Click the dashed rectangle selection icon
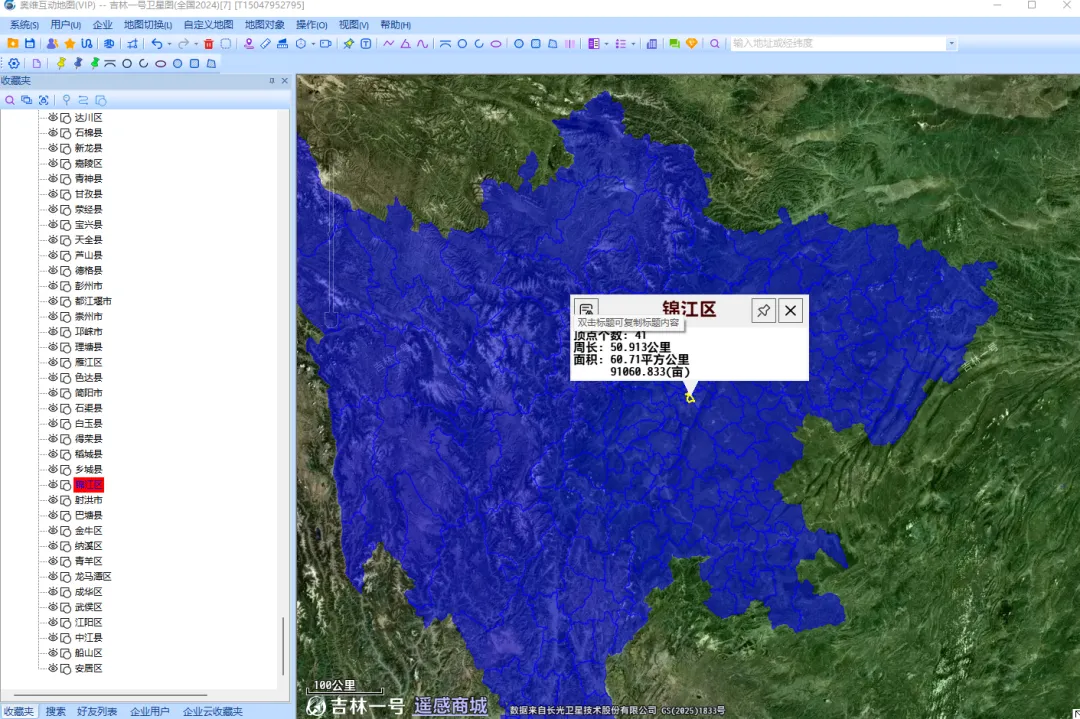This screenshot has width=1080, height=719. click(x=225, y=43)
